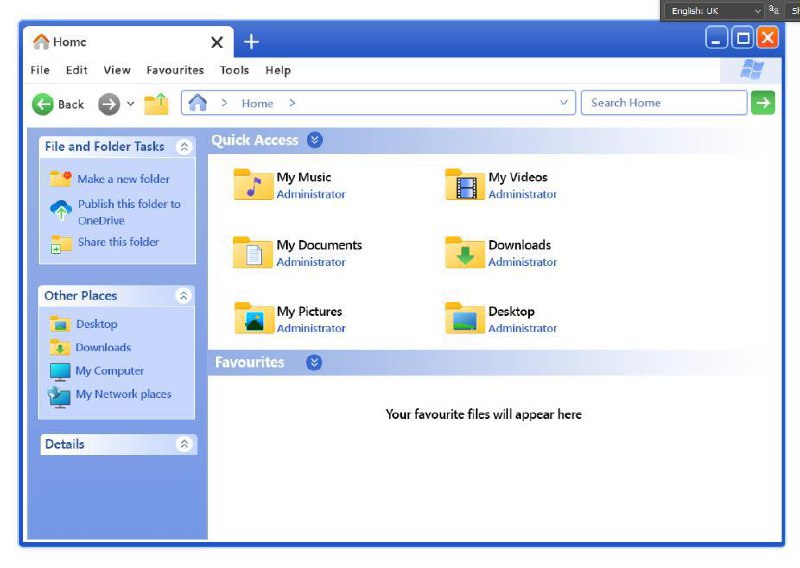Select the My Videos folder icon
800x568 pixels.
[465, 184]
